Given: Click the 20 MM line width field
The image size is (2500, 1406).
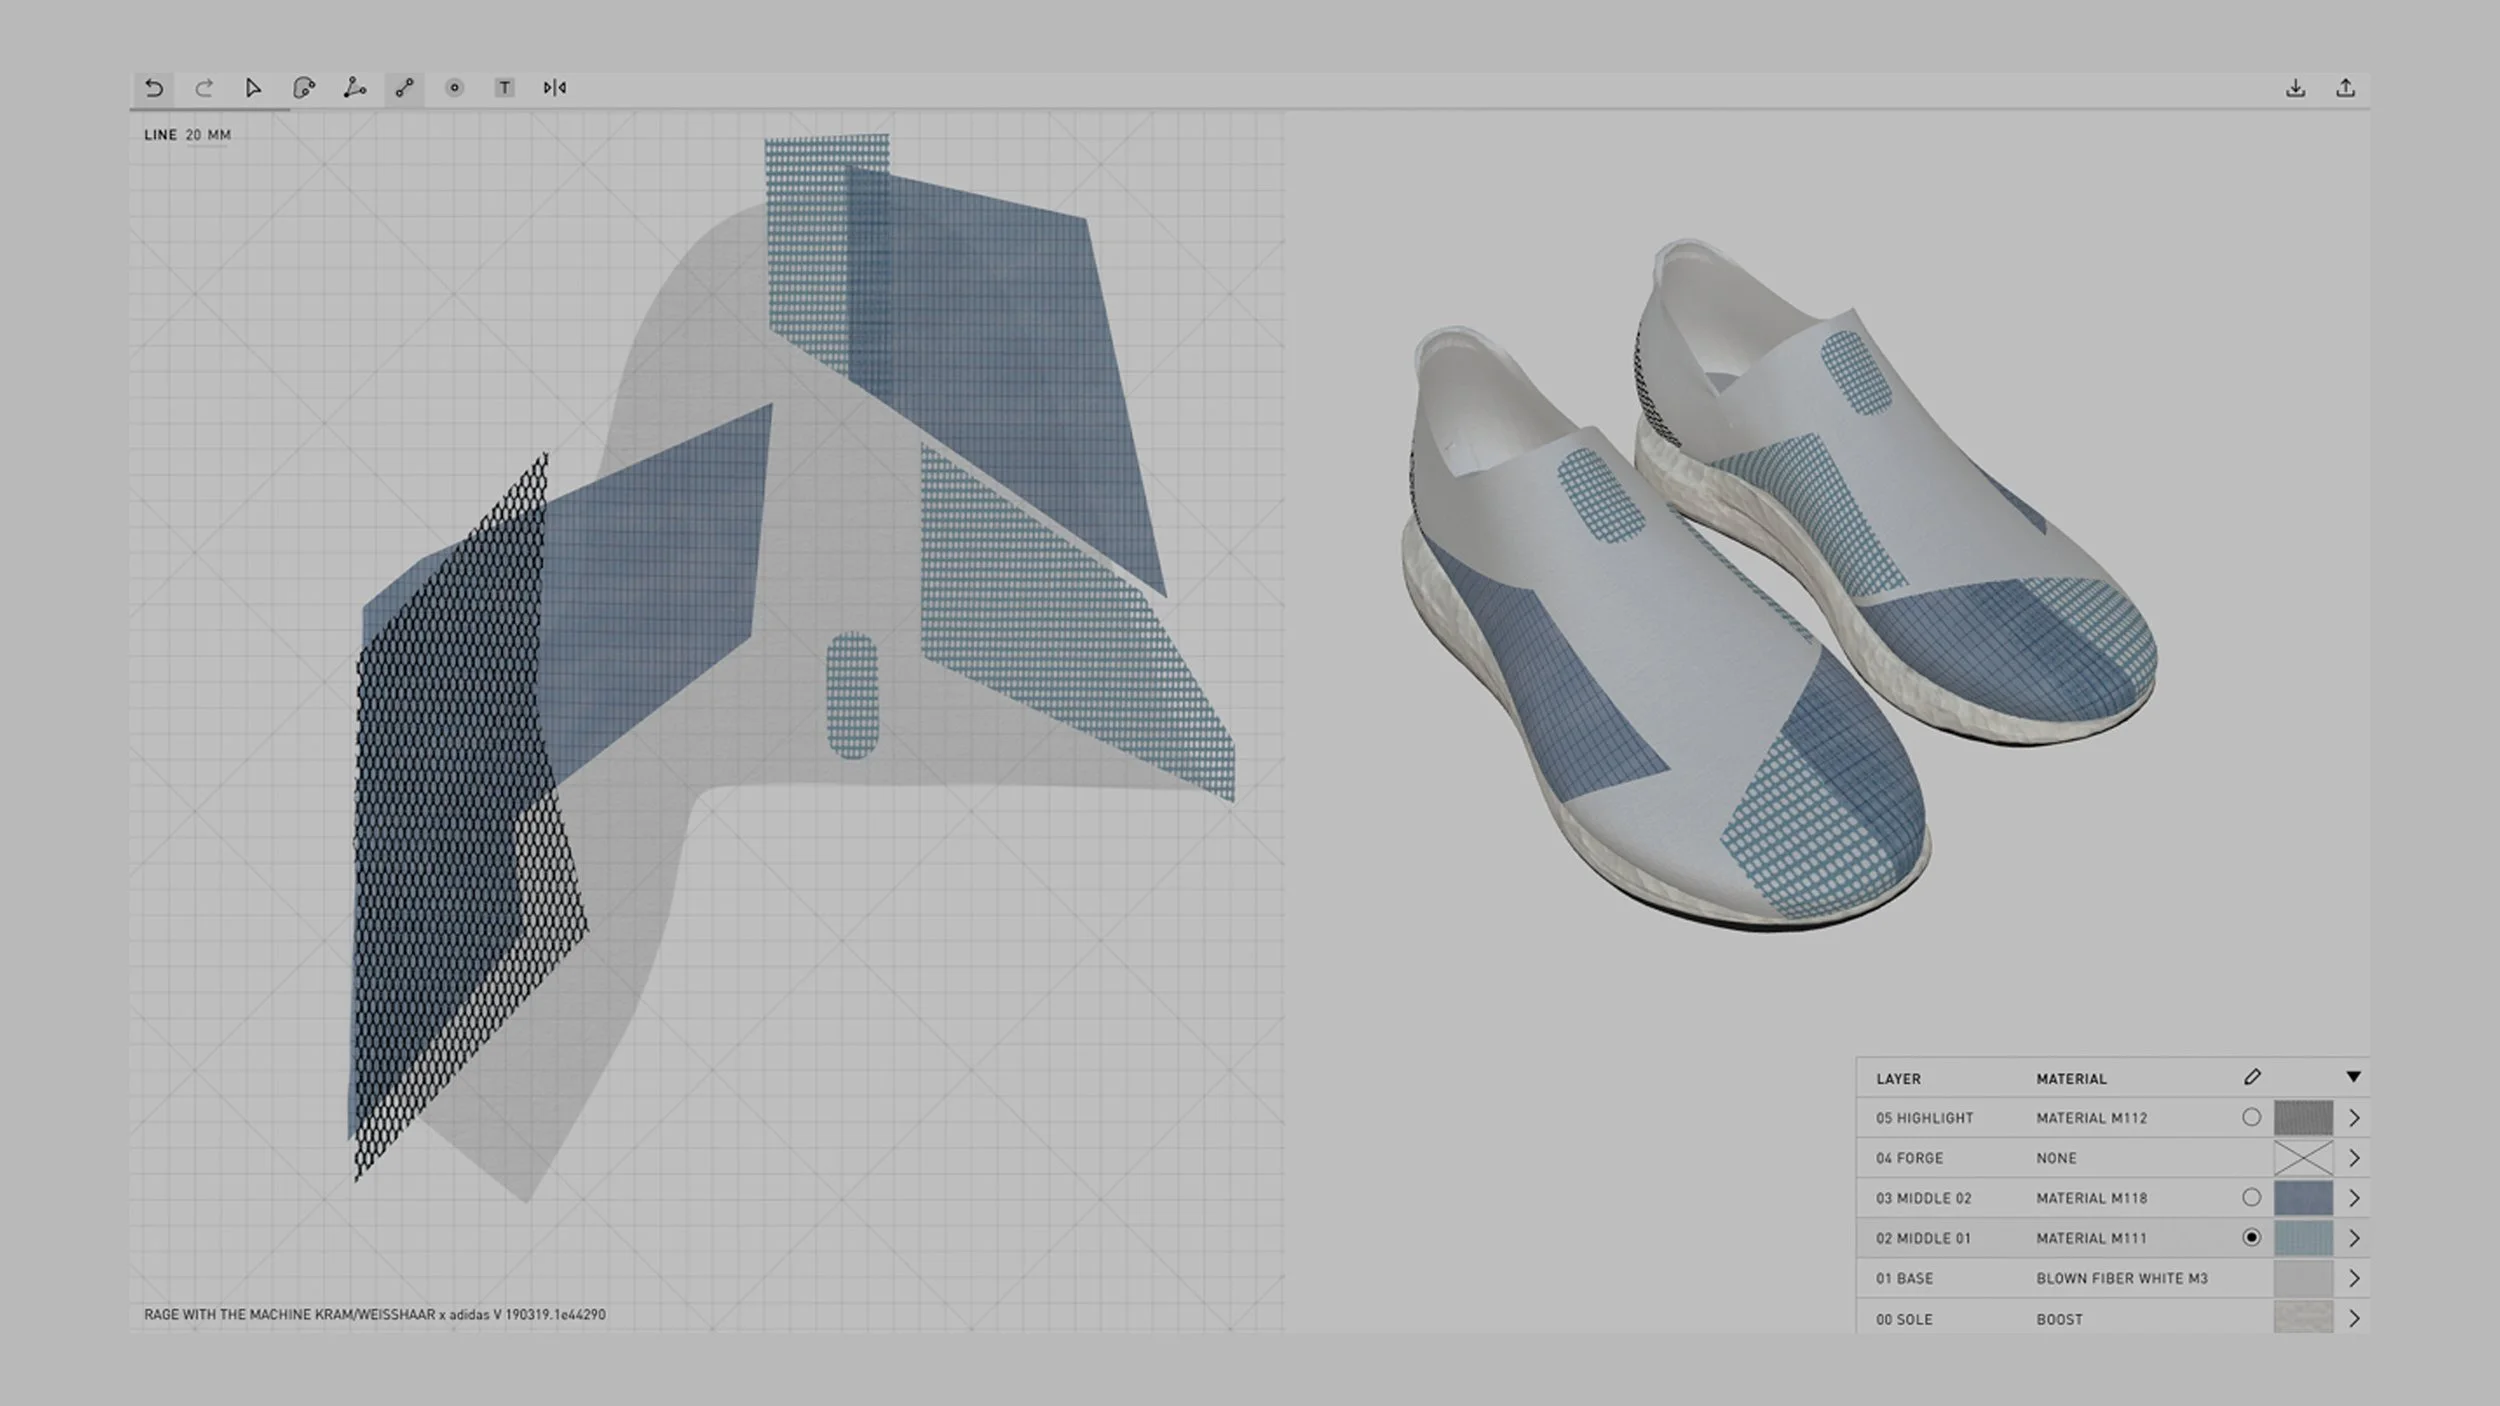Looking at the screenshot, I should click(x=208, y=135).
